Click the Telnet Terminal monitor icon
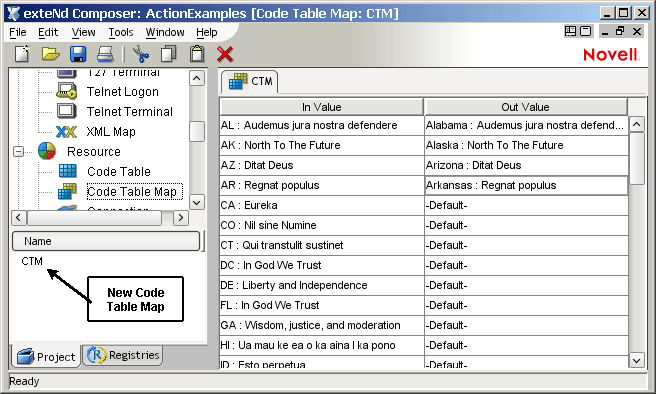656x394 pixels. pos(67,111)
